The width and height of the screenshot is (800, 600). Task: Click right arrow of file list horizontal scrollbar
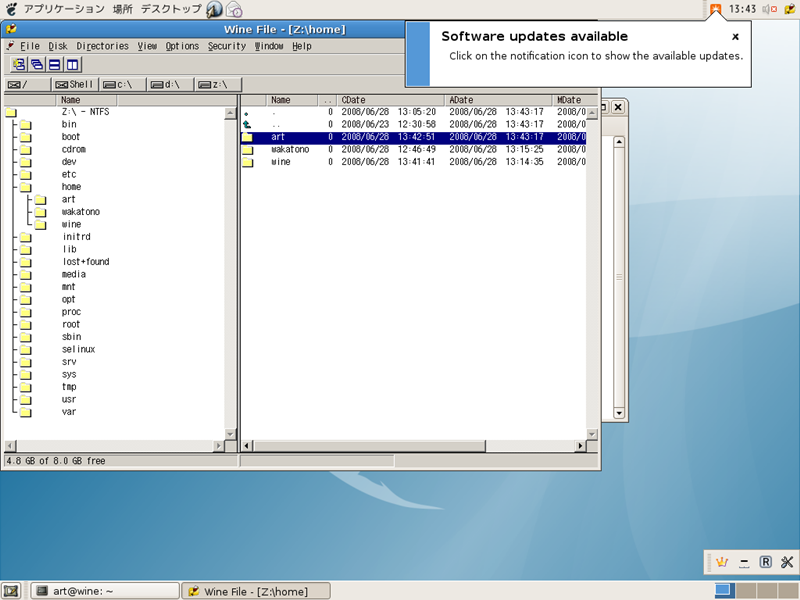coord(580,446)
